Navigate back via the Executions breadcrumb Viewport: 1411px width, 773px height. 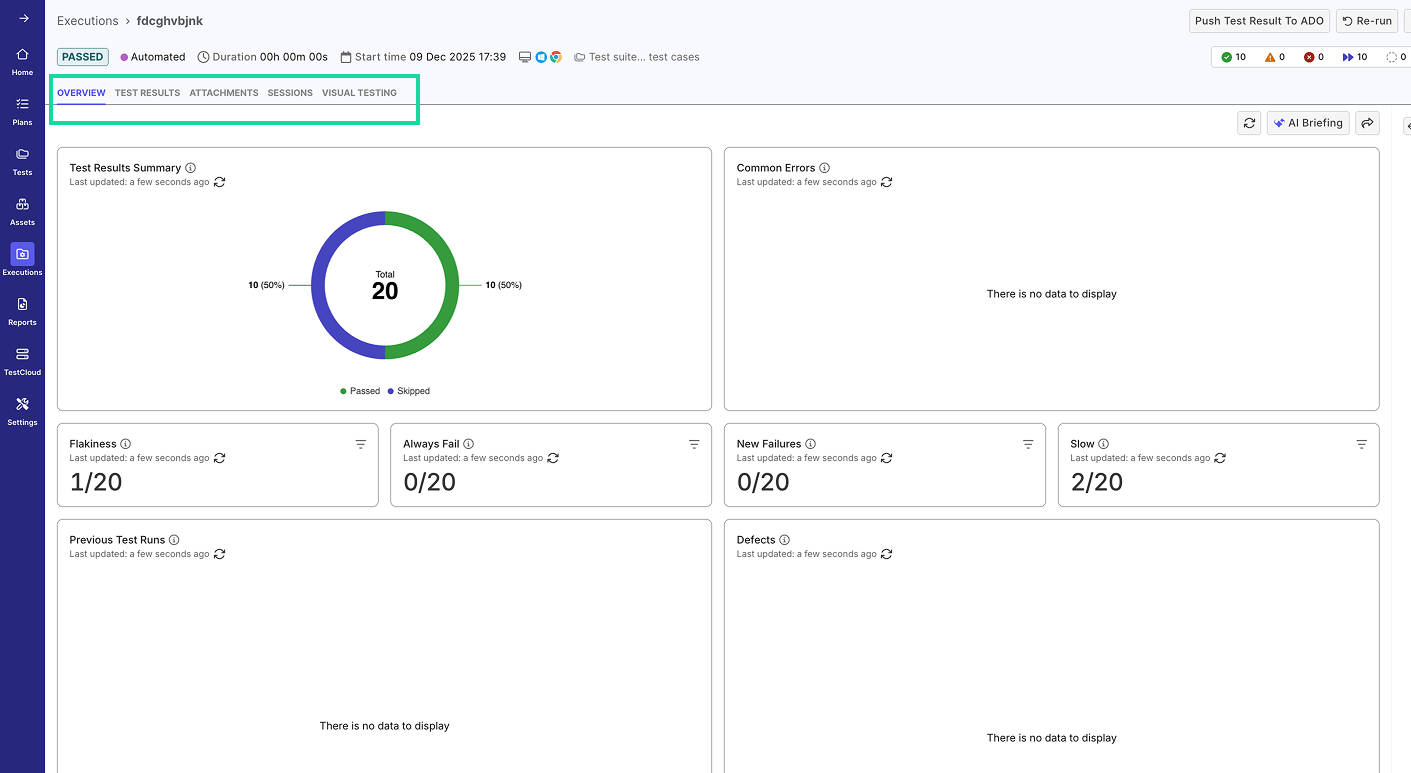tap(87, 20)
